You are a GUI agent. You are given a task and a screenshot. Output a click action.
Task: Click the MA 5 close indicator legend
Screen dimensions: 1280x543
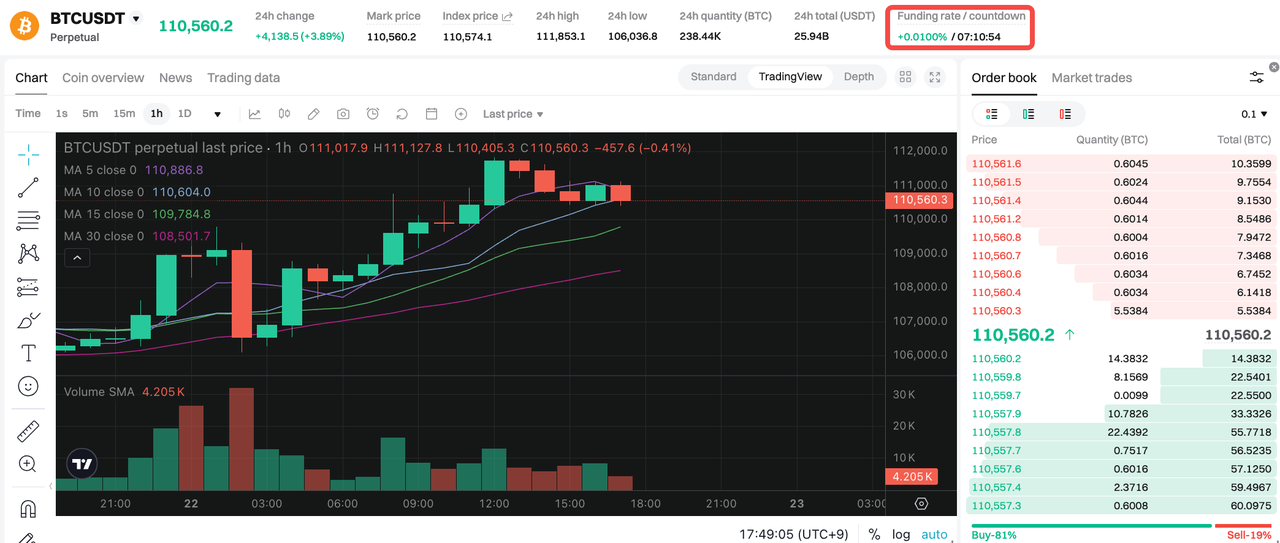[133, 170]
